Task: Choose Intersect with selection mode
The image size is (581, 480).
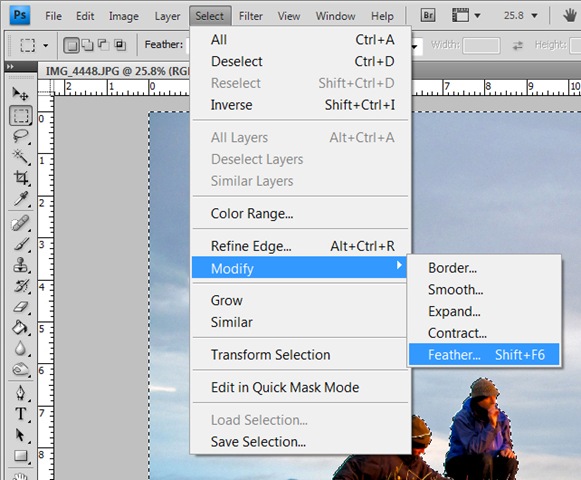Action: [120, 45]
